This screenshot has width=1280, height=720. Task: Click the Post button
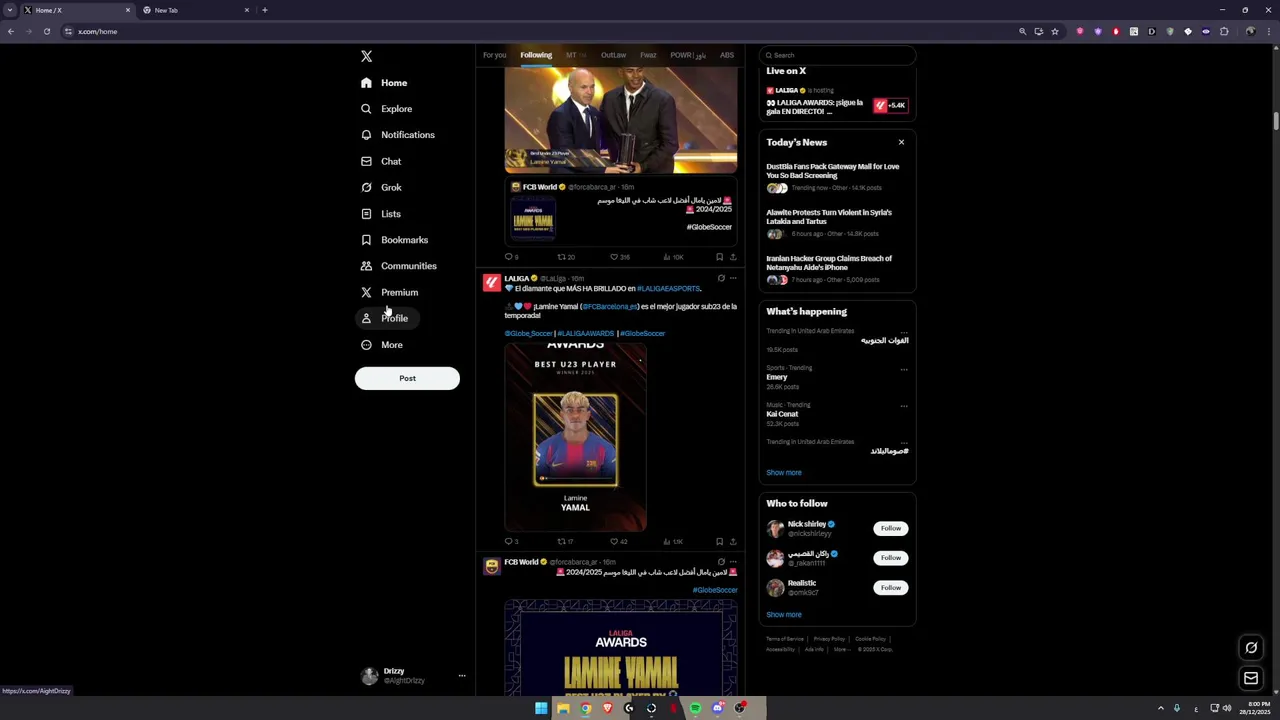click(x=407, y=378)
